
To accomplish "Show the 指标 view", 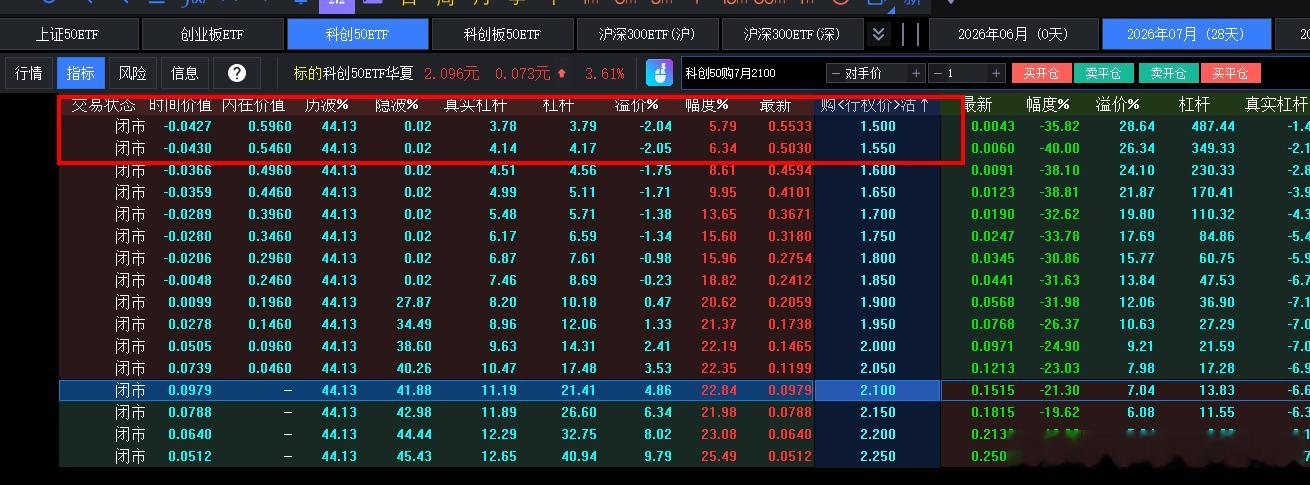I will click(x=80, y=73).
